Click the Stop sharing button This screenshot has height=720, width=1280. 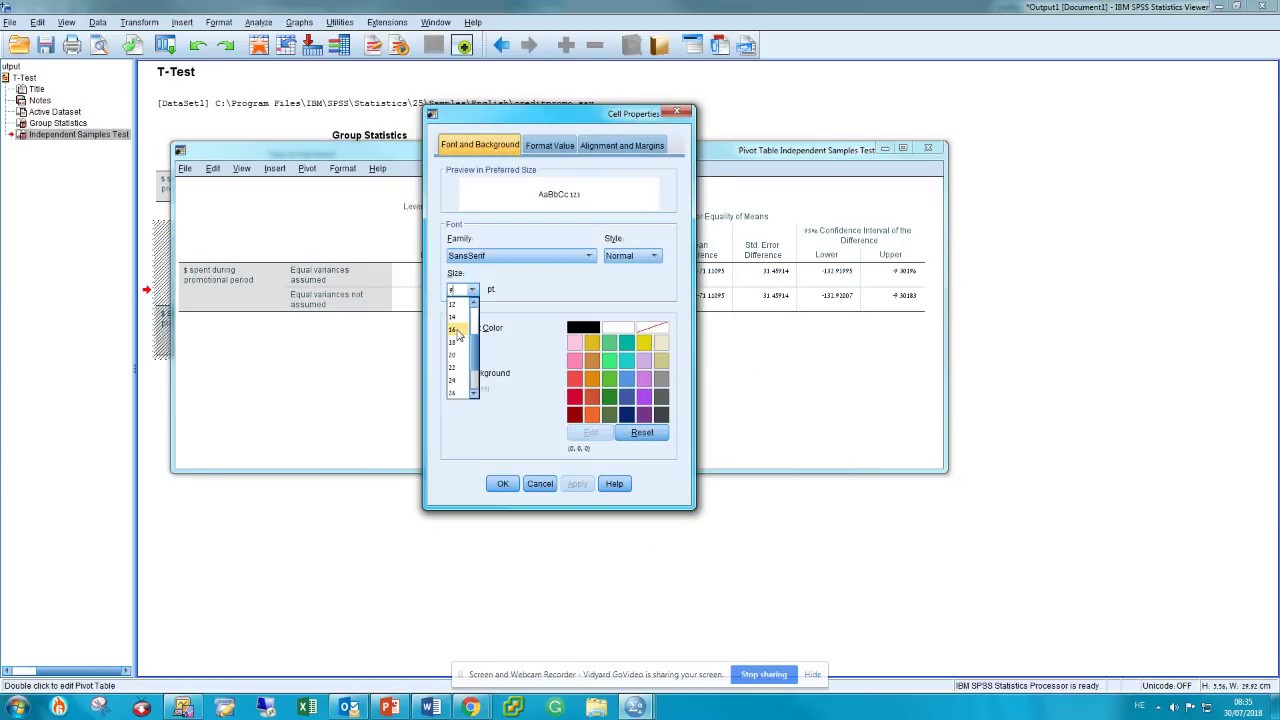click(x=764, y=675)
